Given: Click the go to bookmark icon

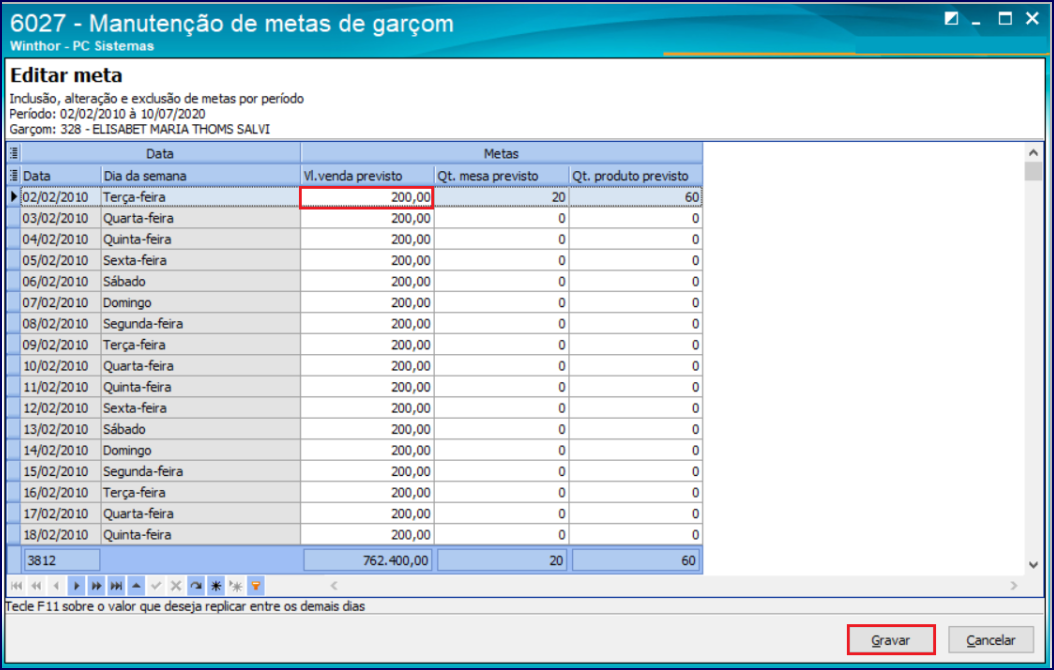Looking at the screenshot, I should (236, 586).
